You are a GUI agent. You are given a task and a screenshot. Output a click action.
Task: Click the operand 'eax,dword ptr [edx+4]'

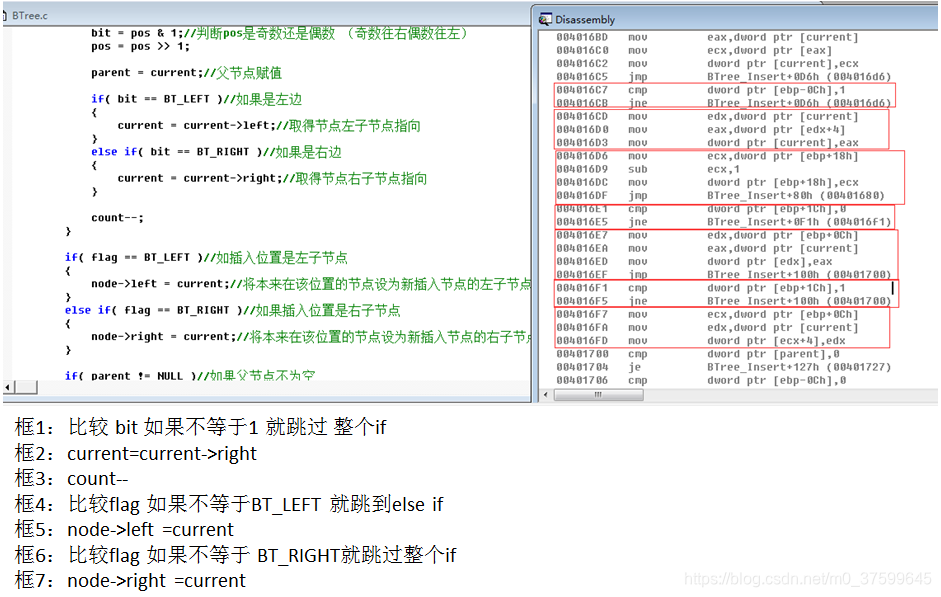pyautogui.click(x=776, y=130)
